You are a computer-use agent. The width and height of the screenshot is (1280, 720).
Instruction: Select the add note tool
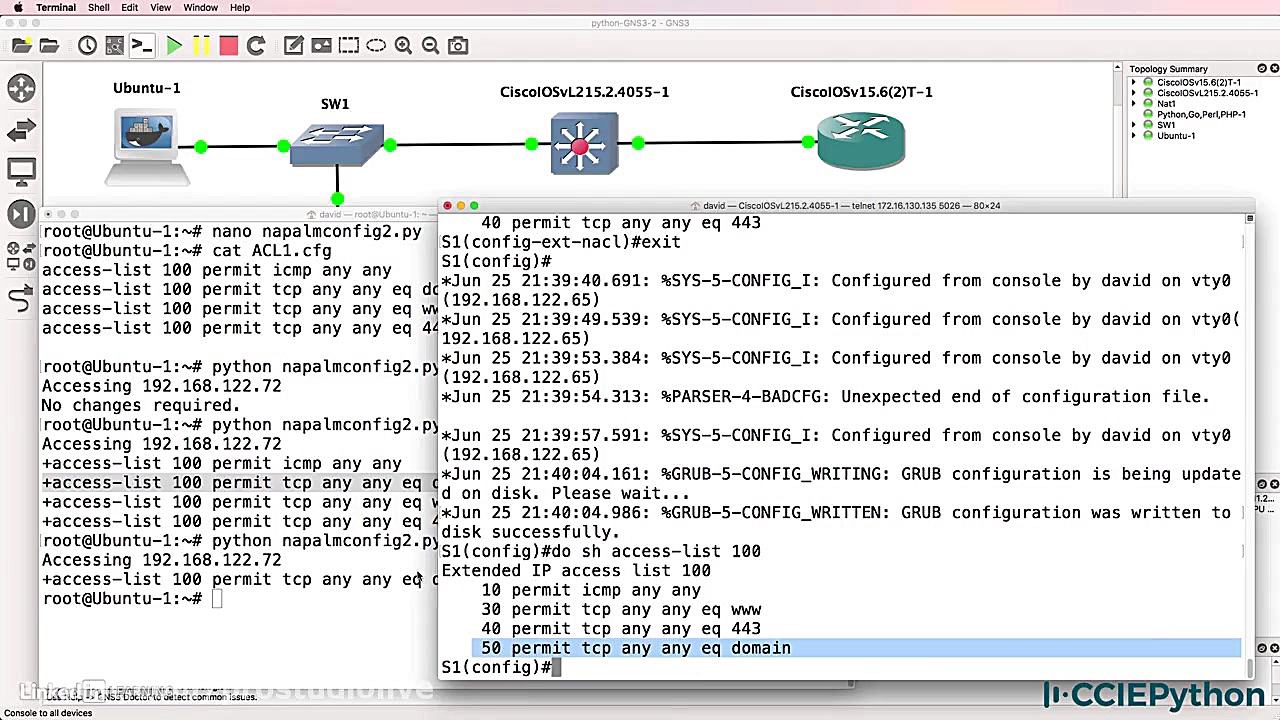[294, 45]
